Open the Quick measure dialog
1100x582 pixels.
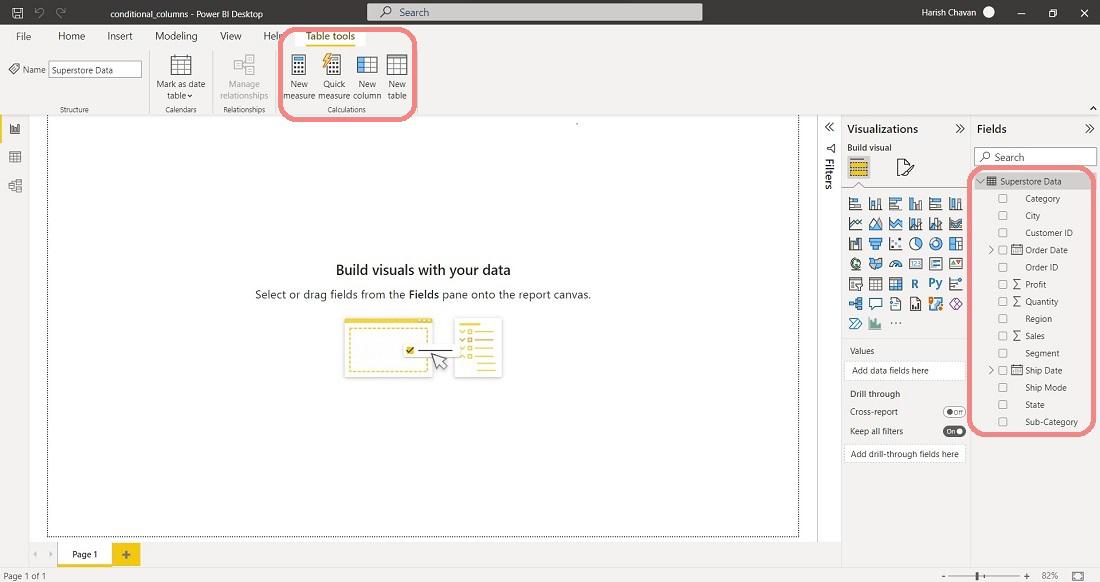(333, 76)
